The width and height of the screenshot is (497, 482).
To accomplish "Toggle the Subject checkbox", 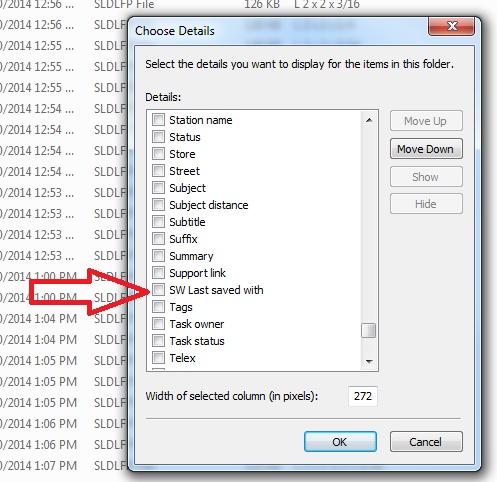I will tap(158, 187).
